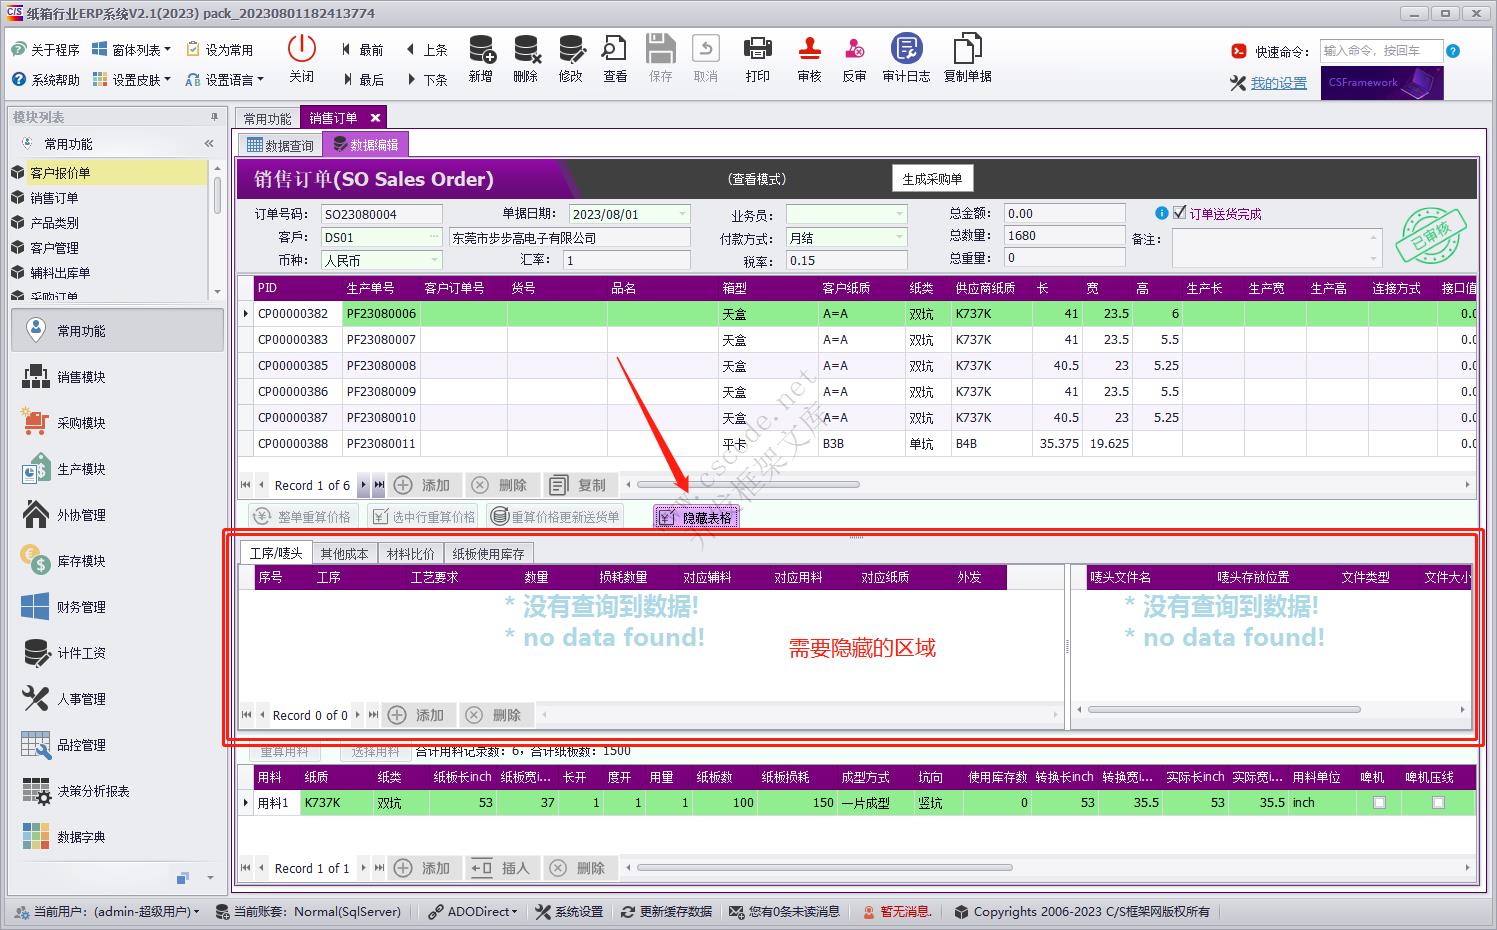The width and height of the screenshot is (1497, 930).
Task: Open the 审计日志 (Audit Log) tool
Action: point(905,58)
